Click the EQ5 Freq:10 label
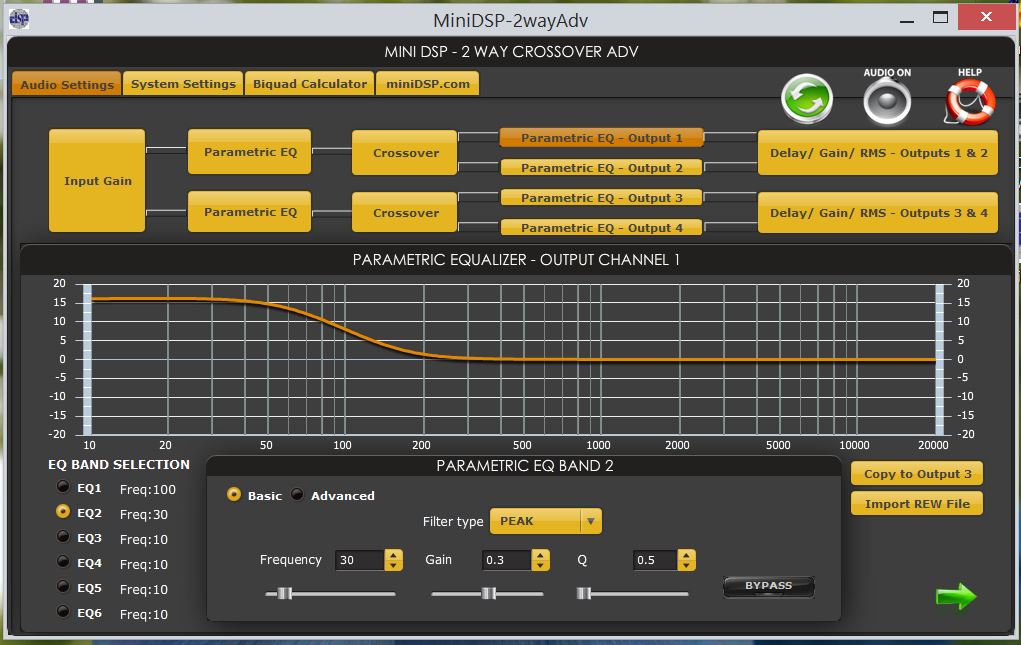This screenshot has width=1021, height=645. tap(144, 589)
